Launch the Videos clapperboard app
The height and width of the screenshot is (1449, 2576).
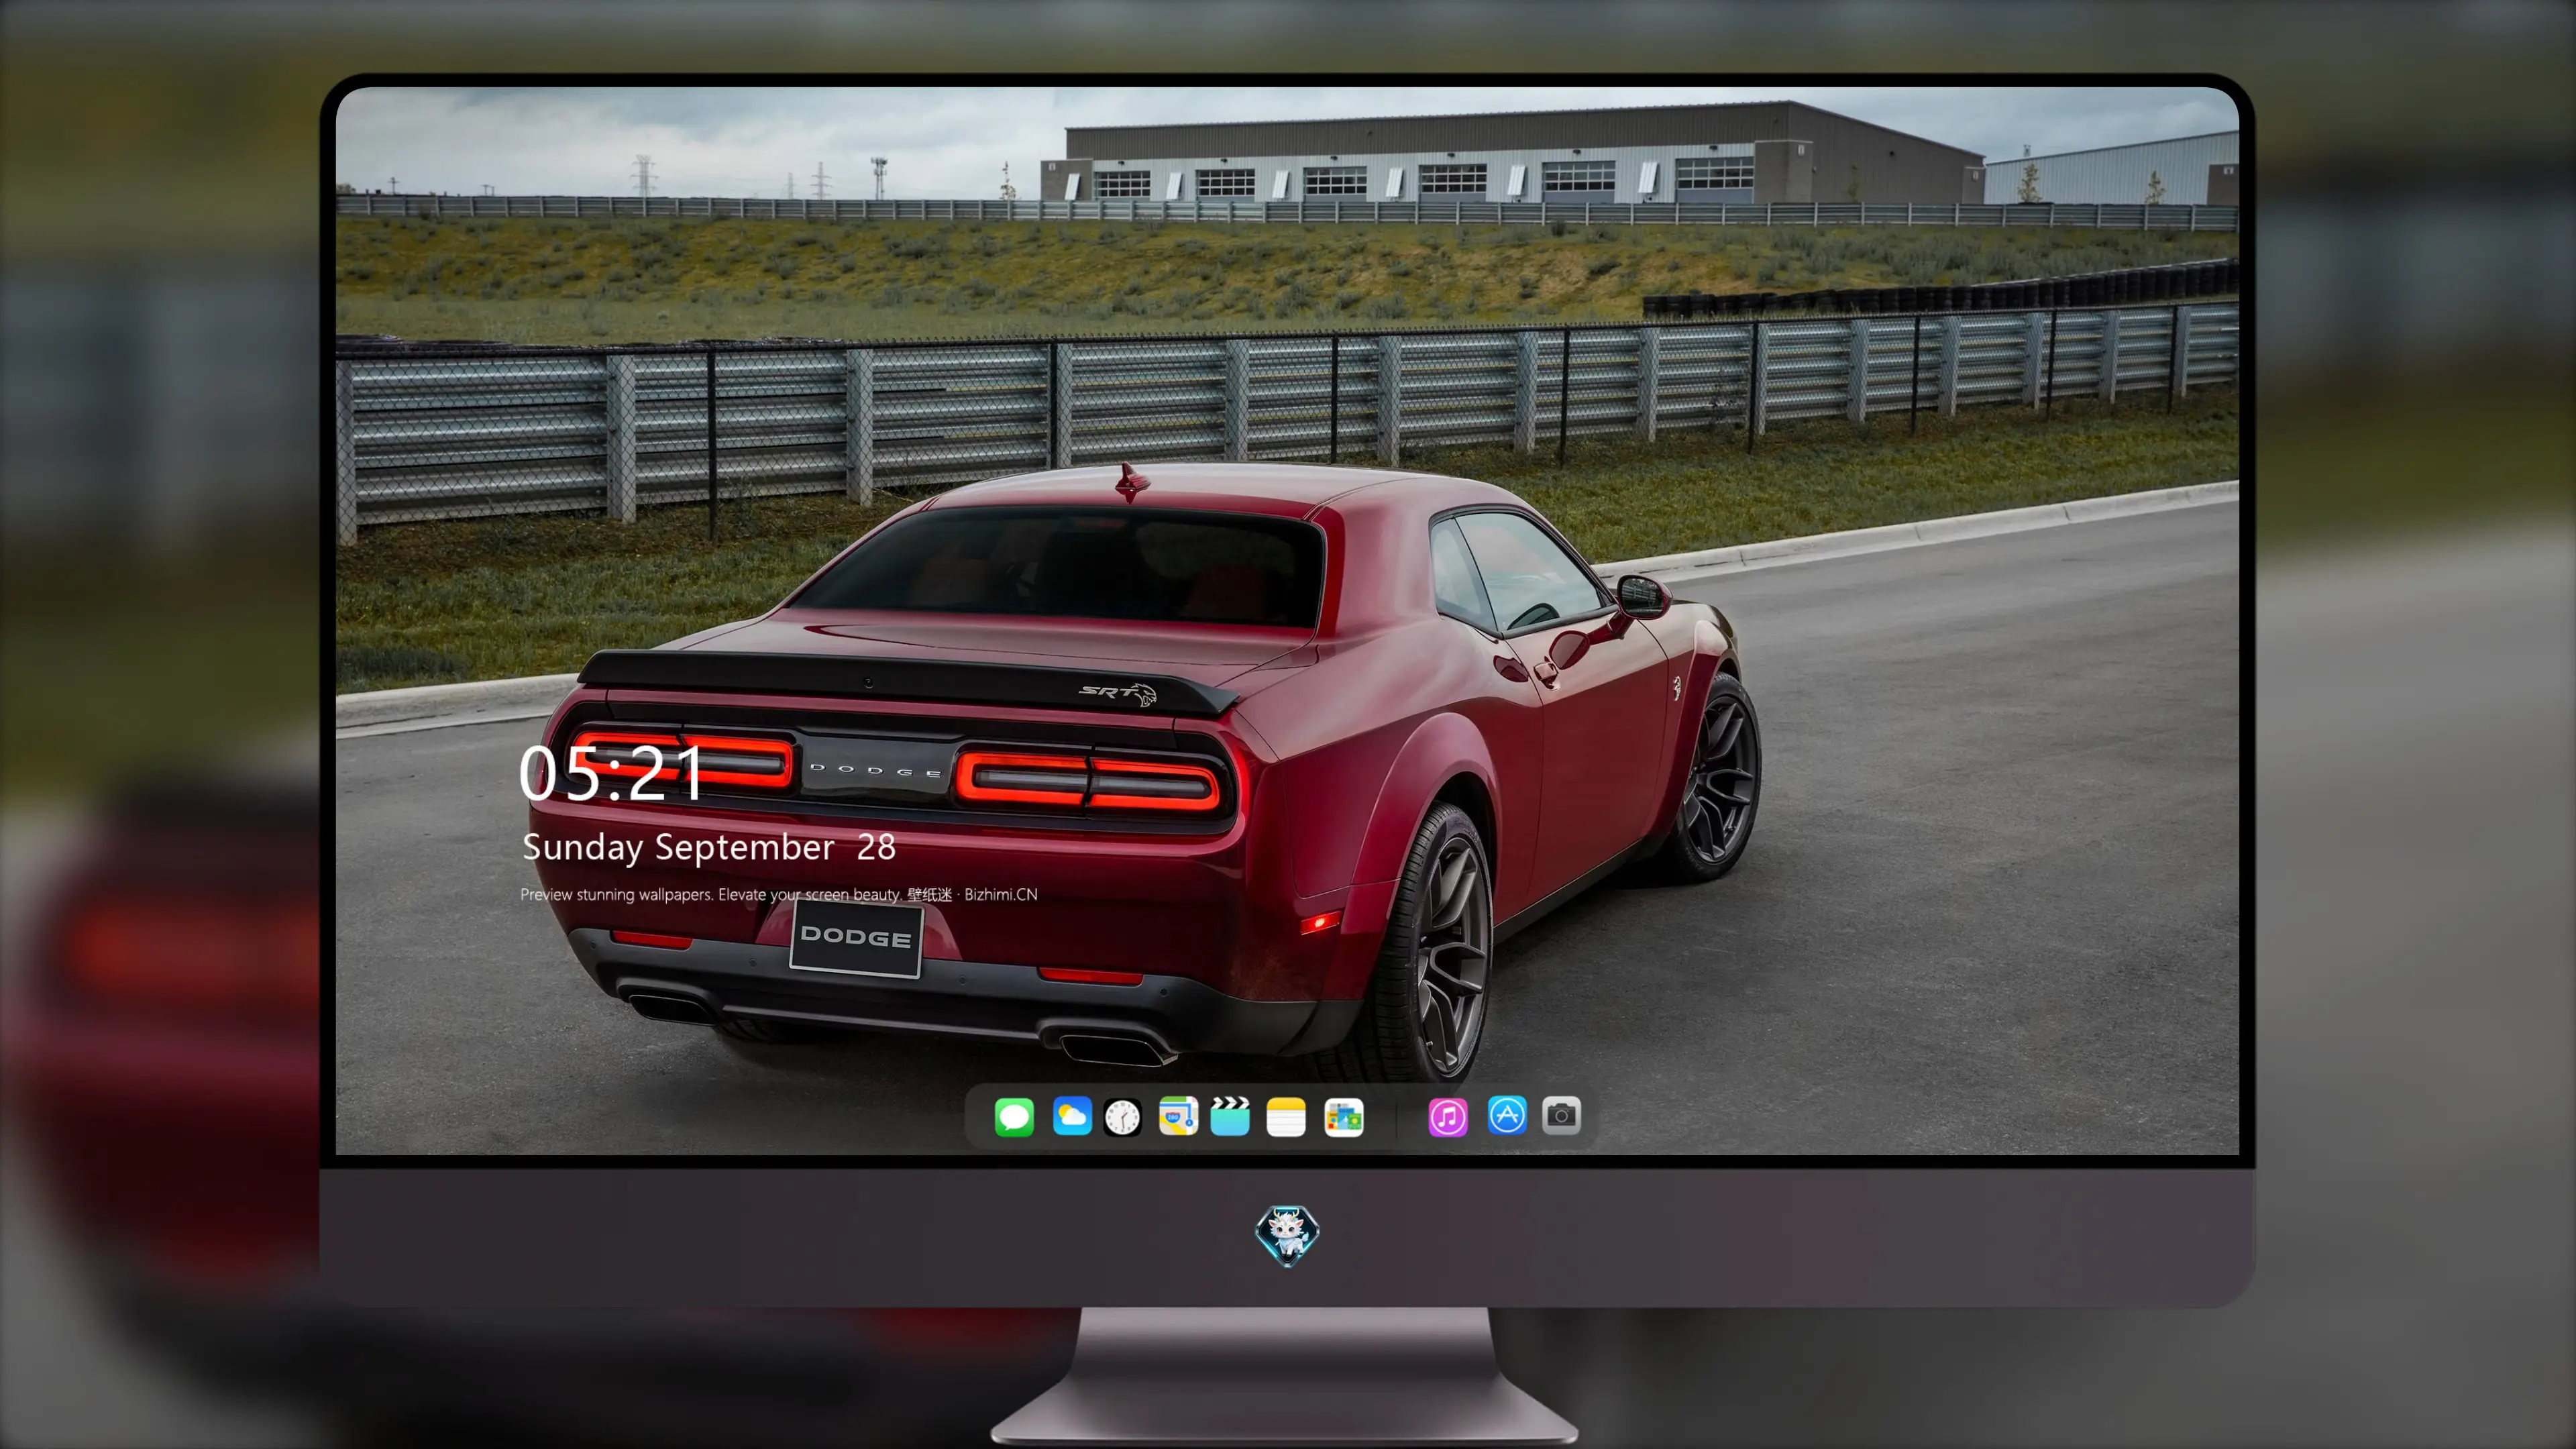click(1230, 1116)
